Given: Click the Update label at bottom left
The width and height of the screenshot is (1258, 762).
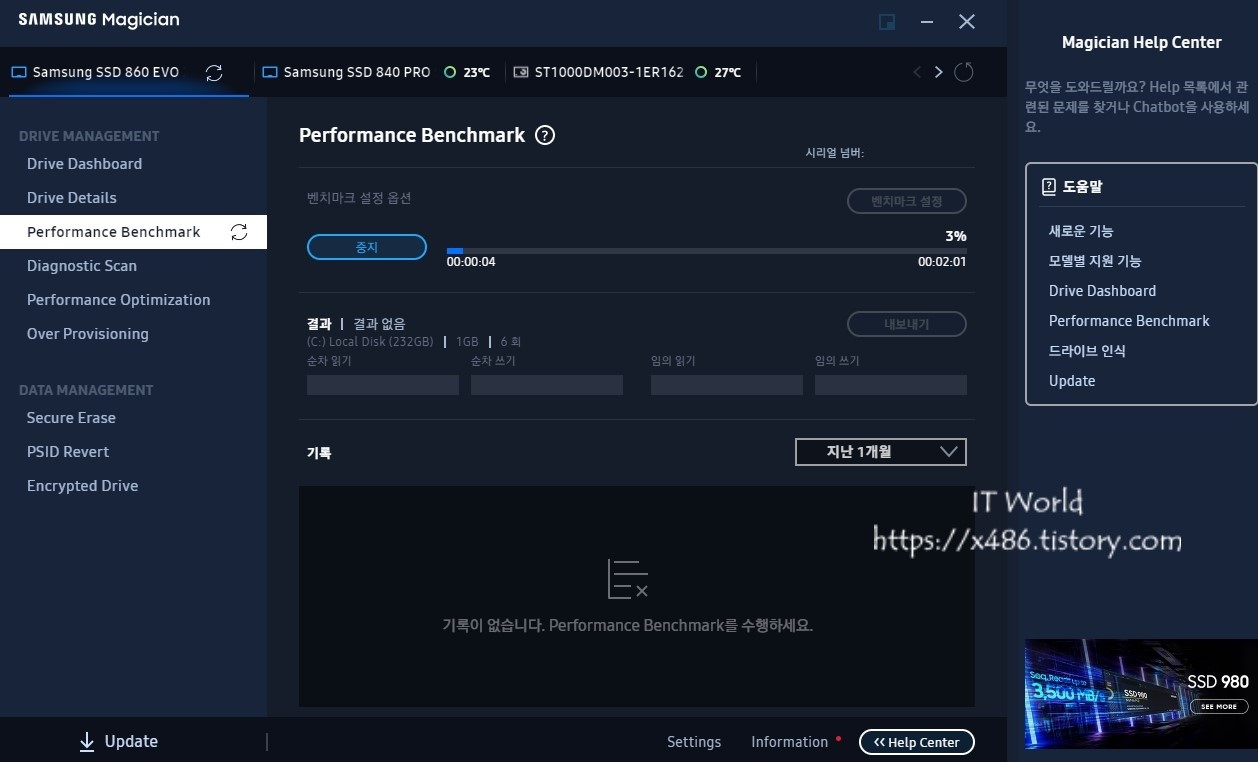Looking at the screenshot, I should tap(131, 741).
